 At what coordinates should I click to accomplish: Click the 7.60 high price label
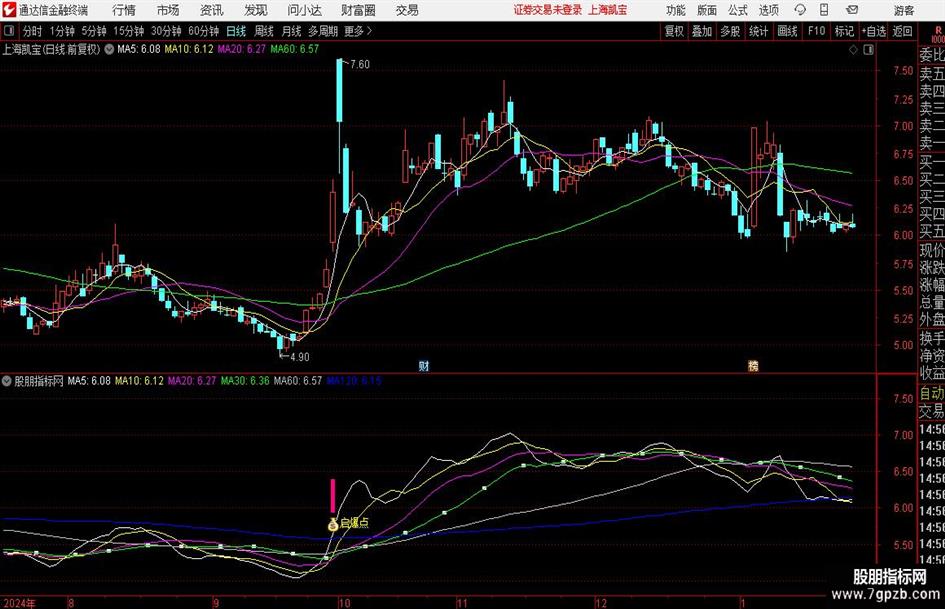[x=360, y=65]
